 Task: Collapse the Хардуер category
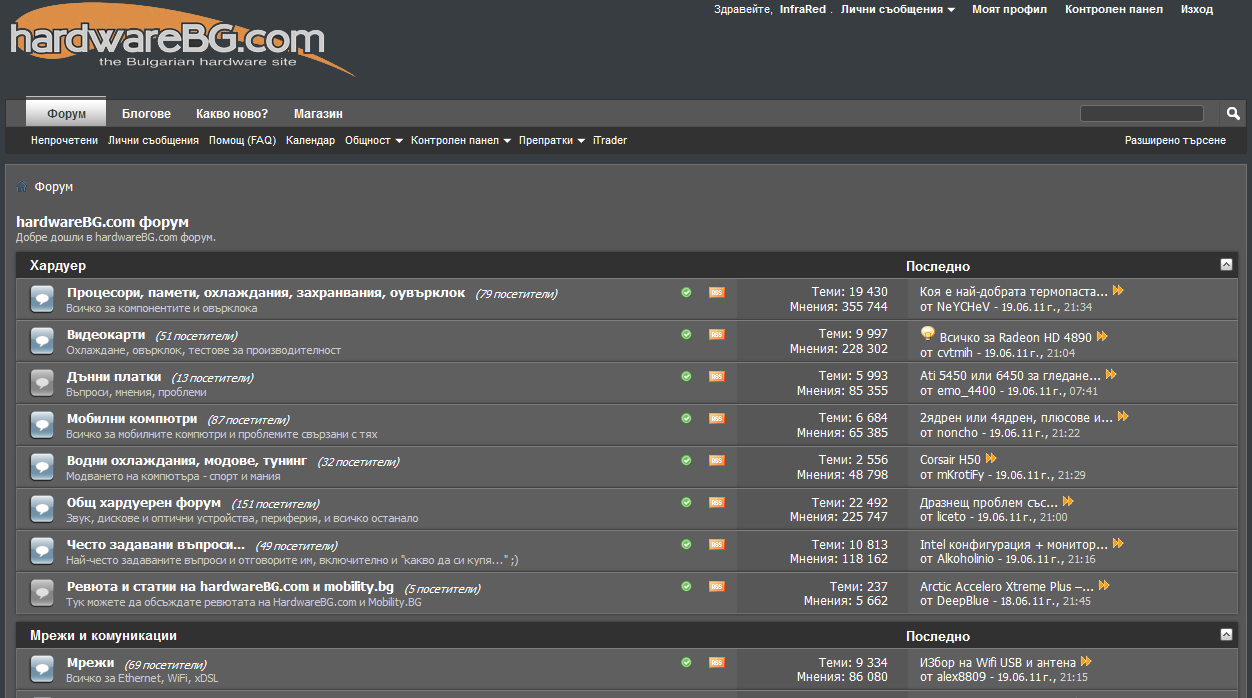1226,264
